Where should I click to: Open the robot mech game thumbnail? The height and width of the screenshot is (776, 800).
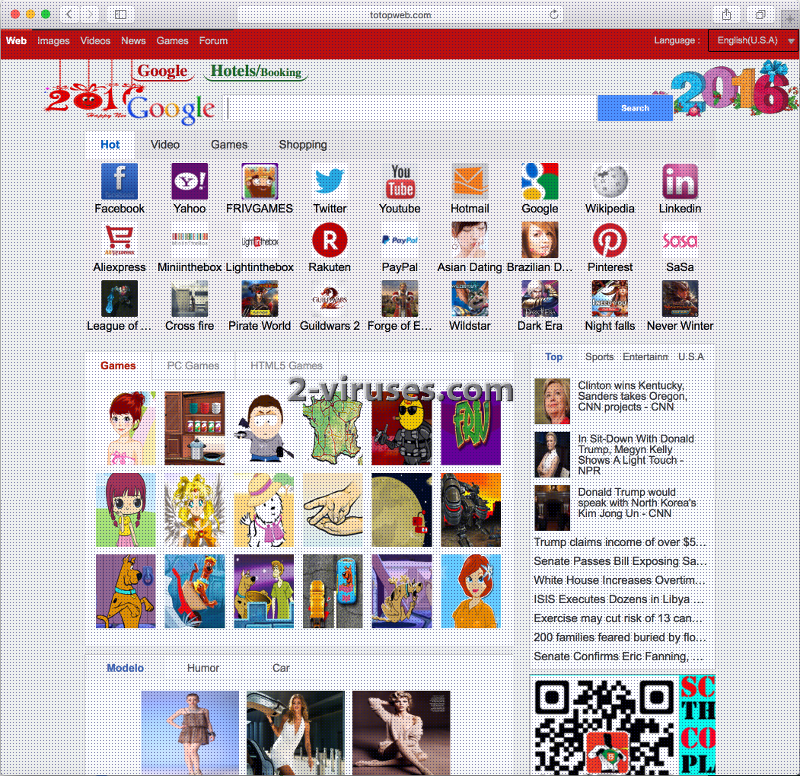pos(471,510)
